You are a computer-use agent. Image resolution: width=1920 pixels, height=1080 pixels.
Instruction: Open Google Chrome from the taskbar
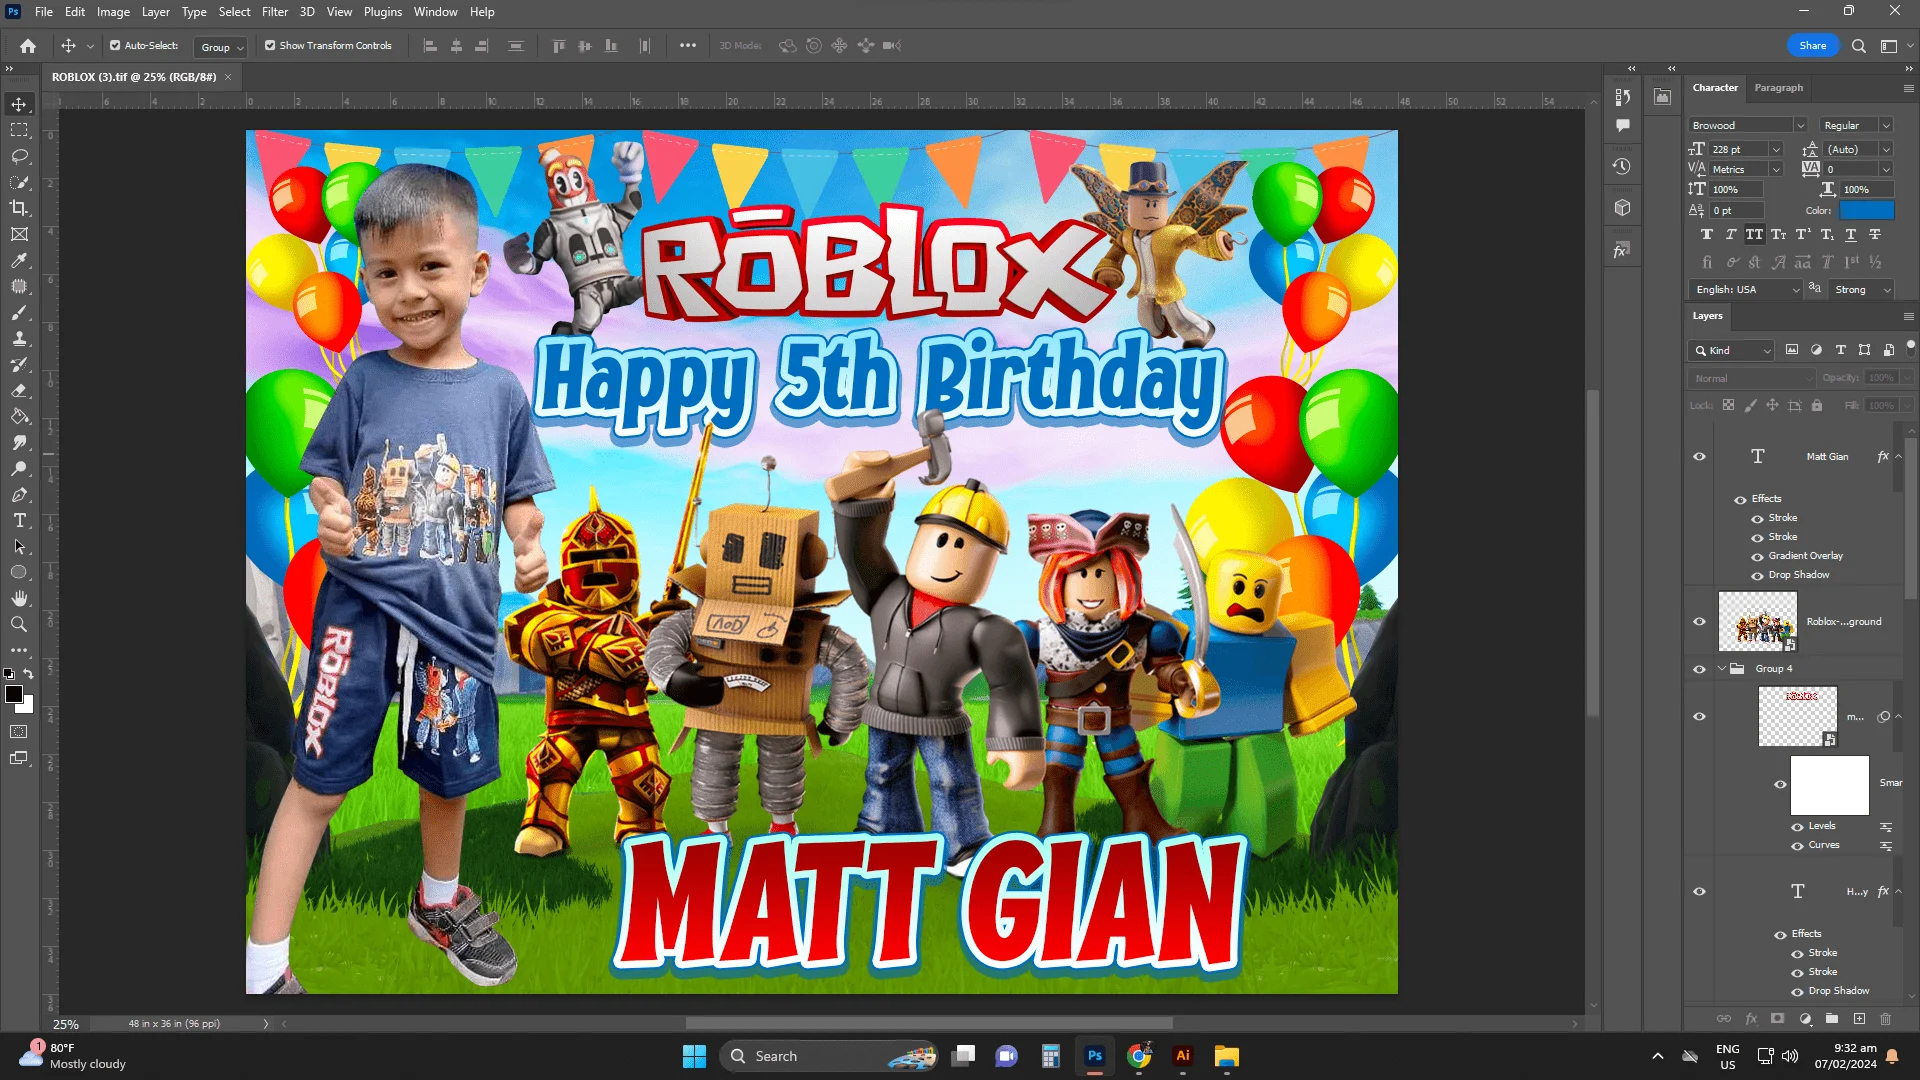1139,1056
